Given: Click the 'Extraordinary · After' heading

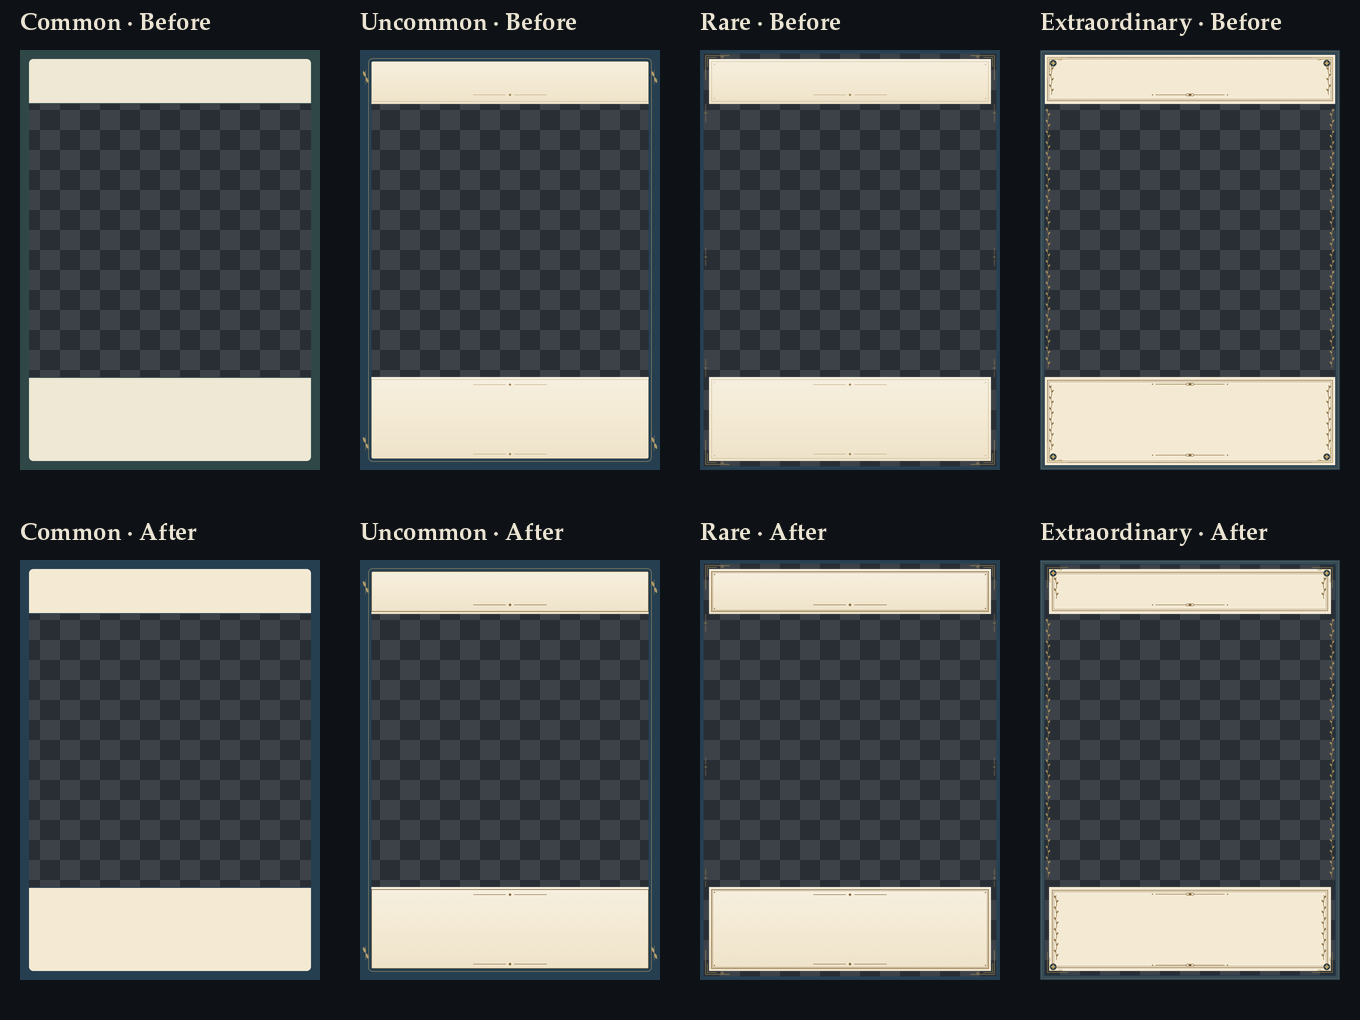Looking at the screenshot, I should tap(1154, 532).
